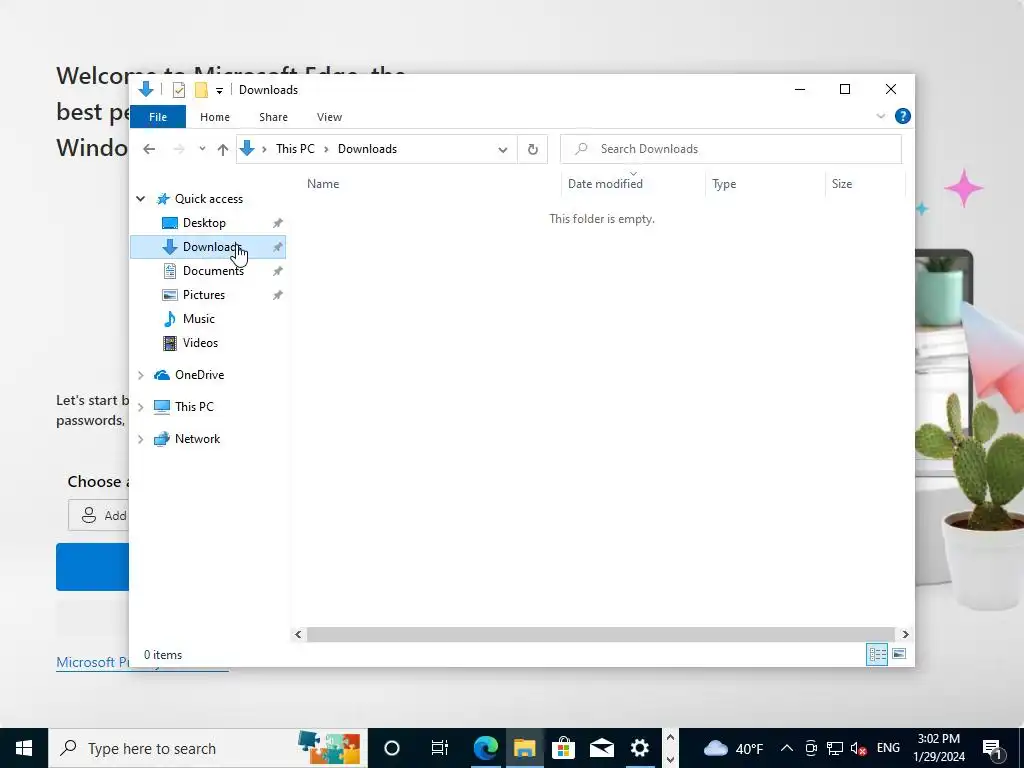Open Explorer Help question mark icon

(x=903, y=116)
